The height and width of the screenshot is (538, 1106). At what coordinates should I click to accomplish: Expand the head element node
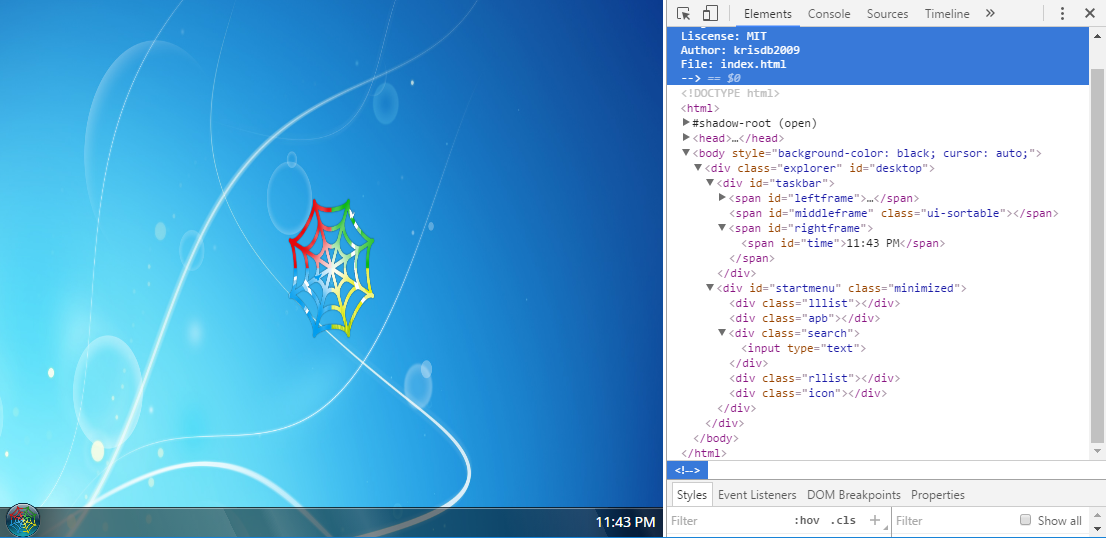(x=686, y=137)
